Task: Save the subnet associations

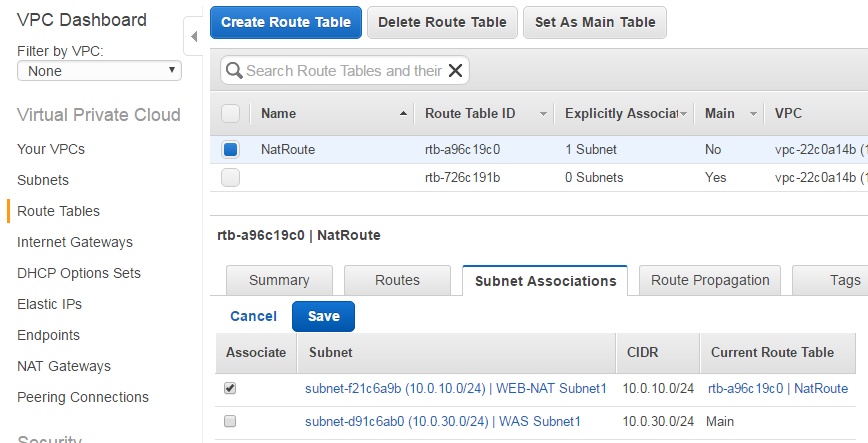Action: (x=323, y=316)
